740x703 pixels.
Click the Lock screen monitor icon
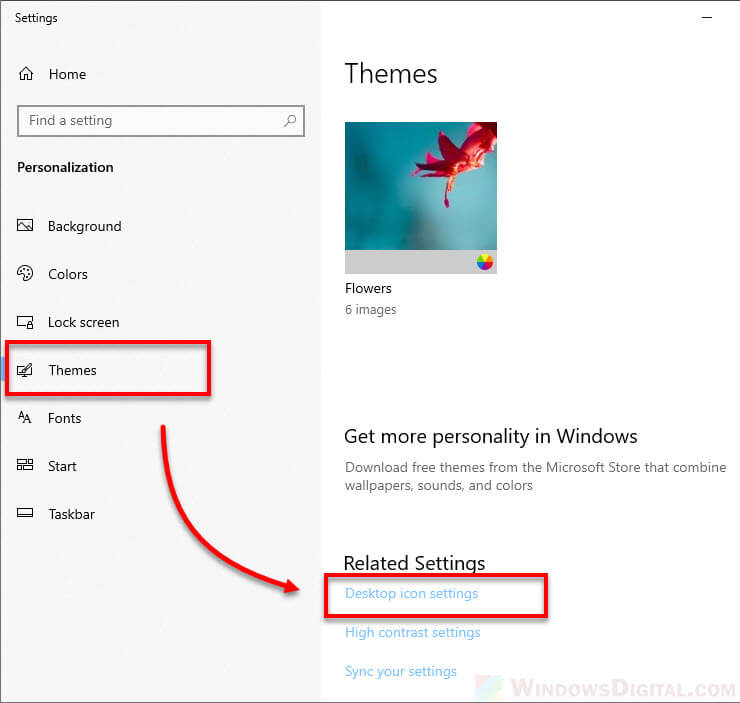tap(26, 322)
